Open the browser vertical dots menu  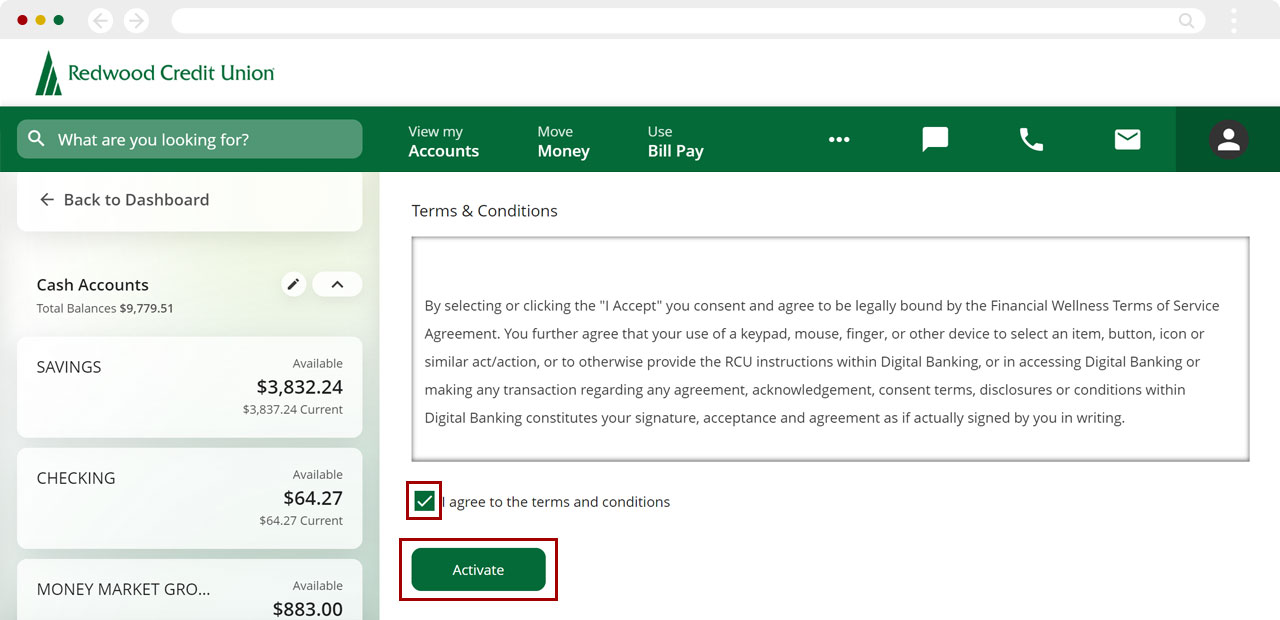click(1234, 20)
